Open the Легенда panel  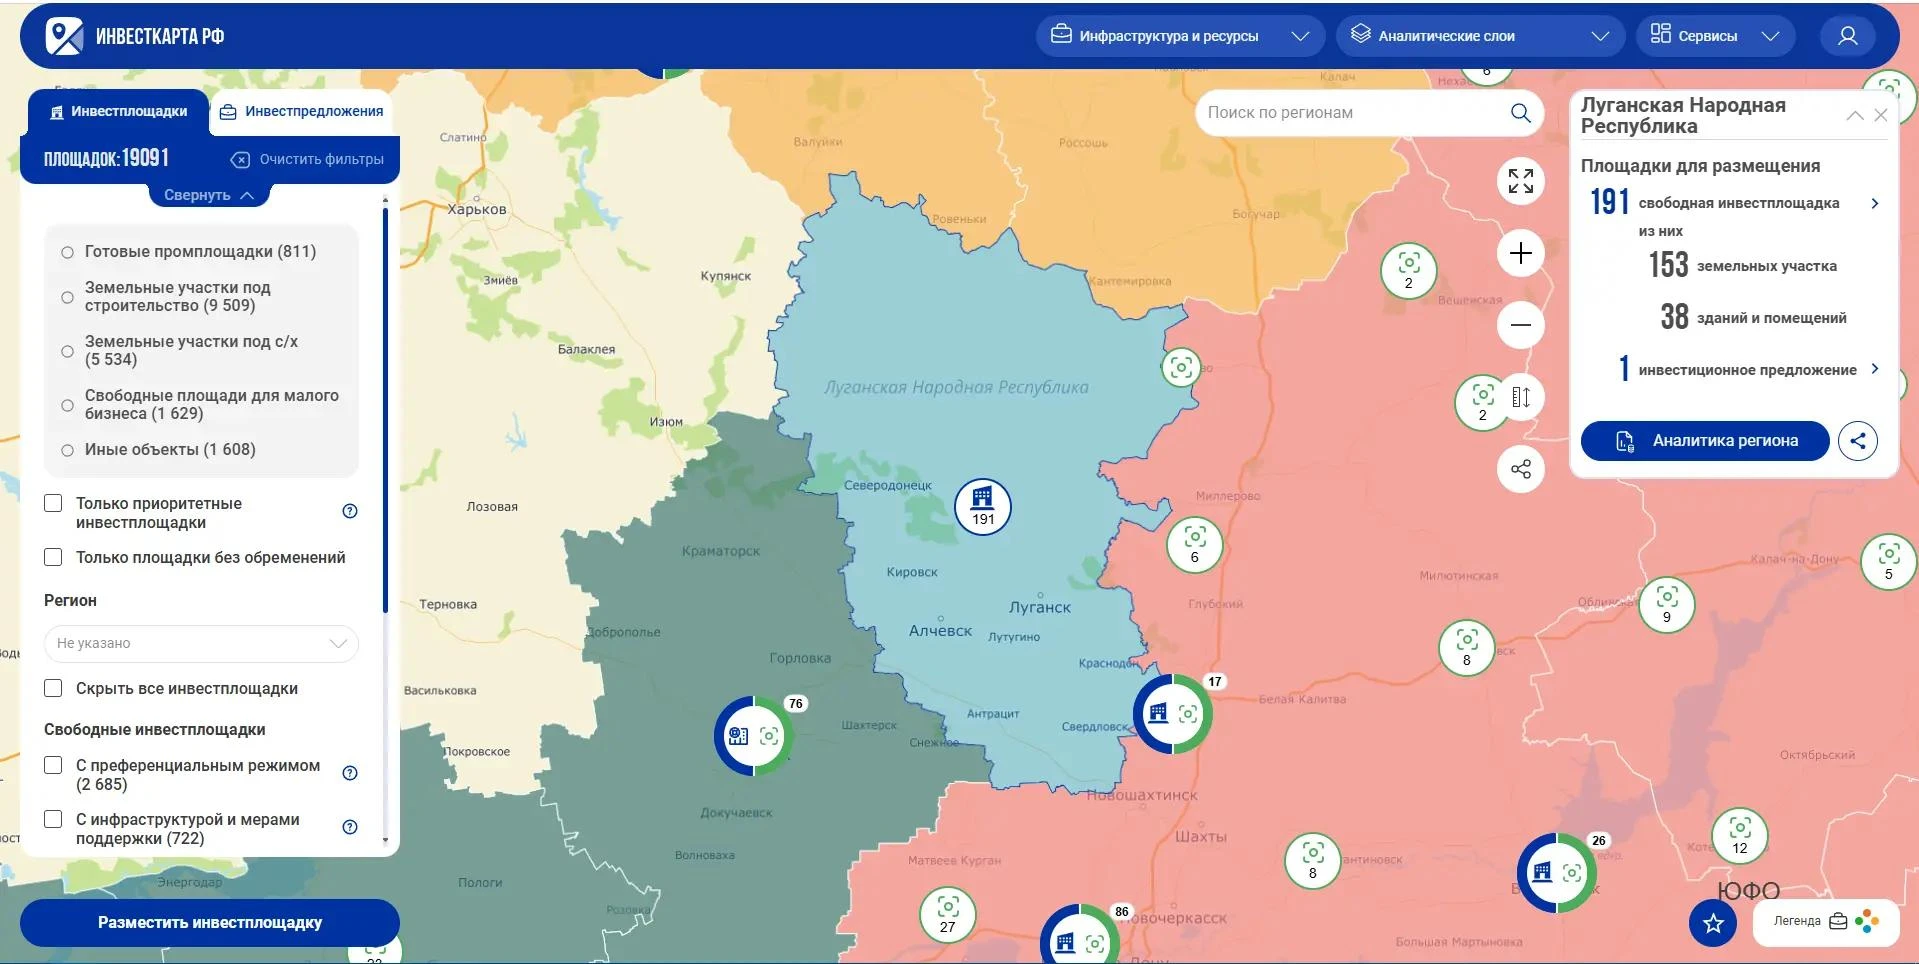pyautogui.click(x=1826, y=921)
